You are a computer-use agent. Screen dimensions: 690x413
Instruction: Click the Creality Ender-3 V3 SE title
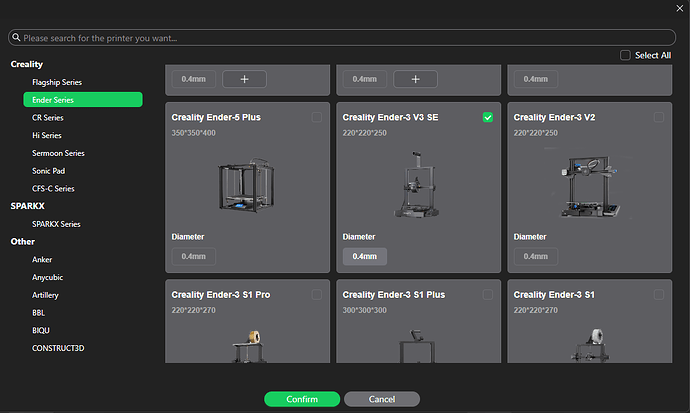coord(390,117)
